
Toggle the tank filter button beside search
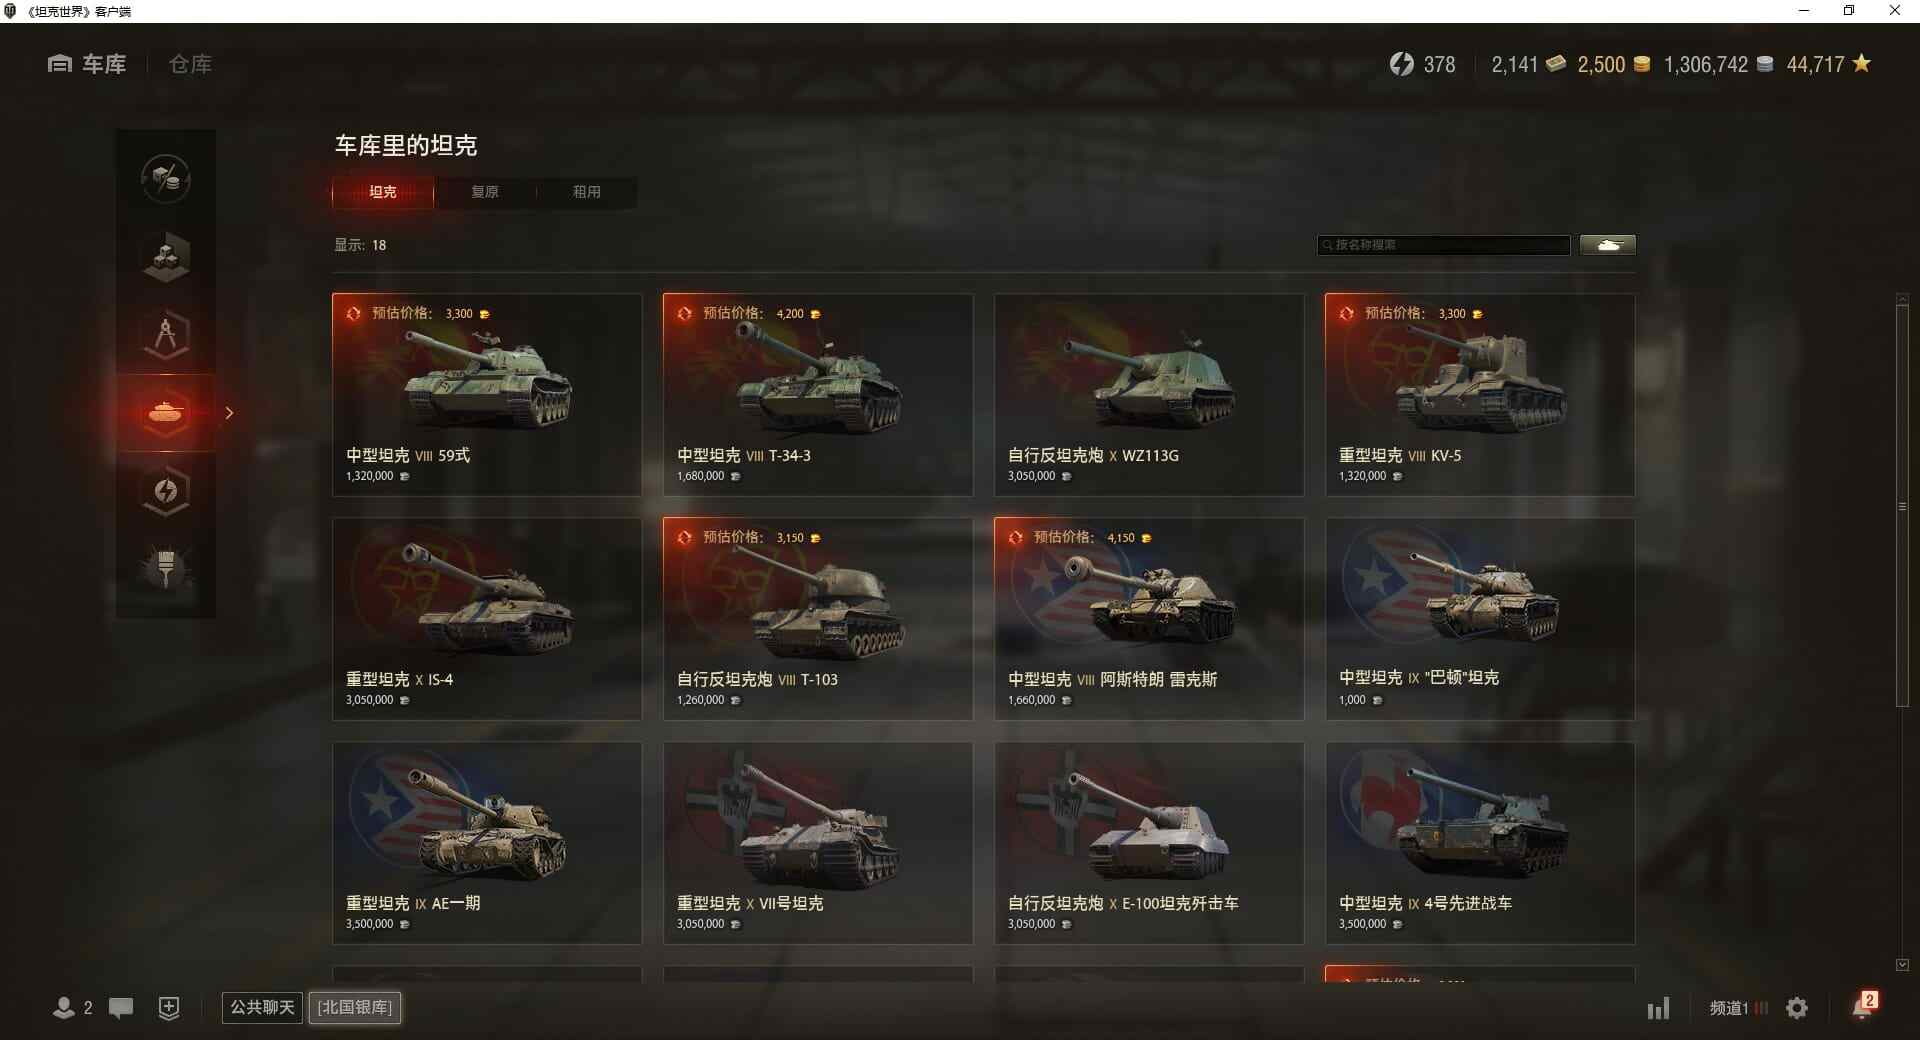click(x=1608, y=245)
